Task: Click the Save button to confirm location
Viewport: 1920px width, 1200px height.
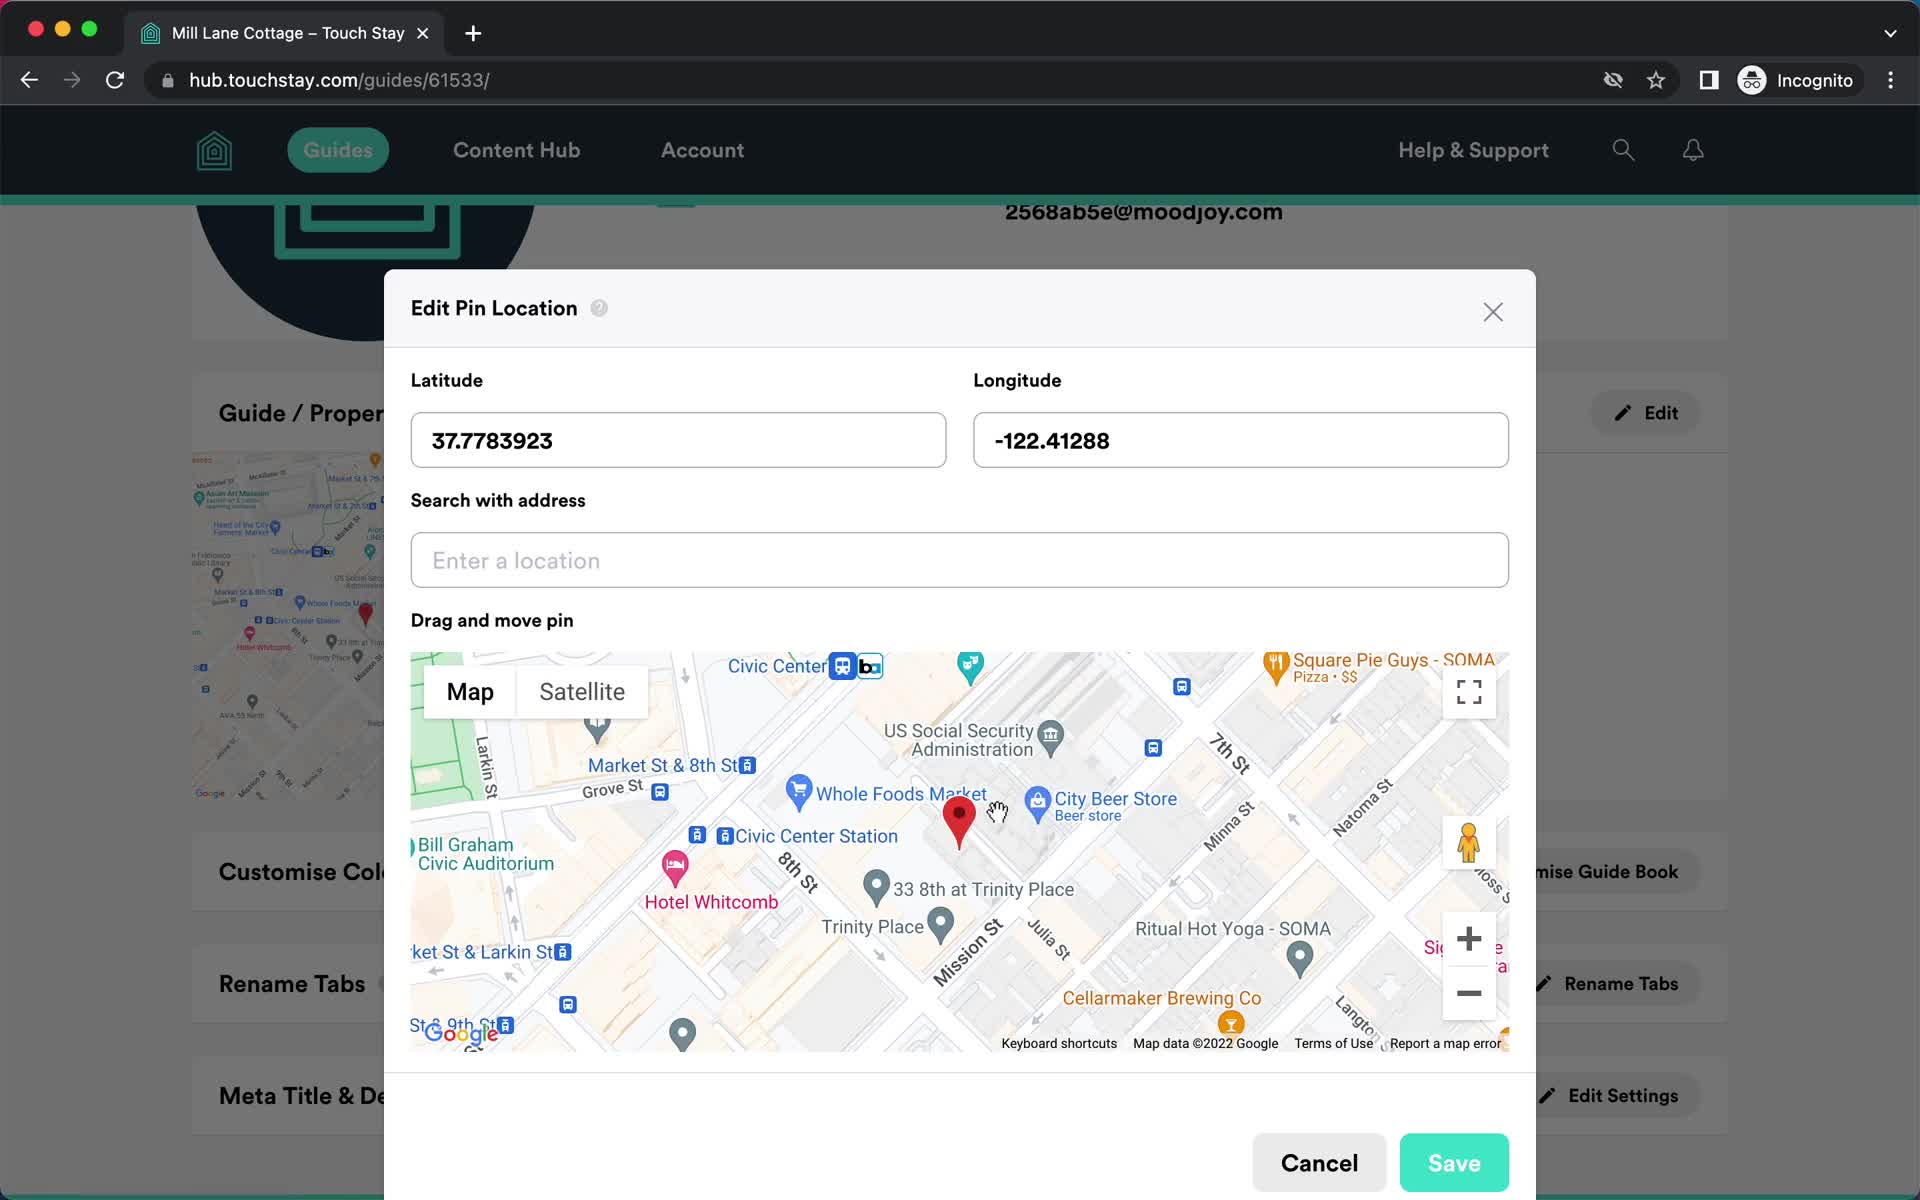Action: pyautogui.click(x=1453, y=1163)
